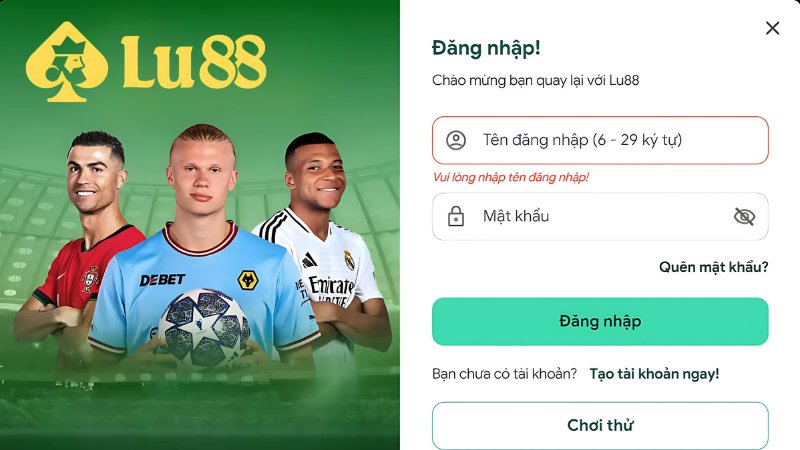The height and width of the screenshot is (450, 800).
Task: Select the Chơi thử trial button
Action: (x=600, y=426)
